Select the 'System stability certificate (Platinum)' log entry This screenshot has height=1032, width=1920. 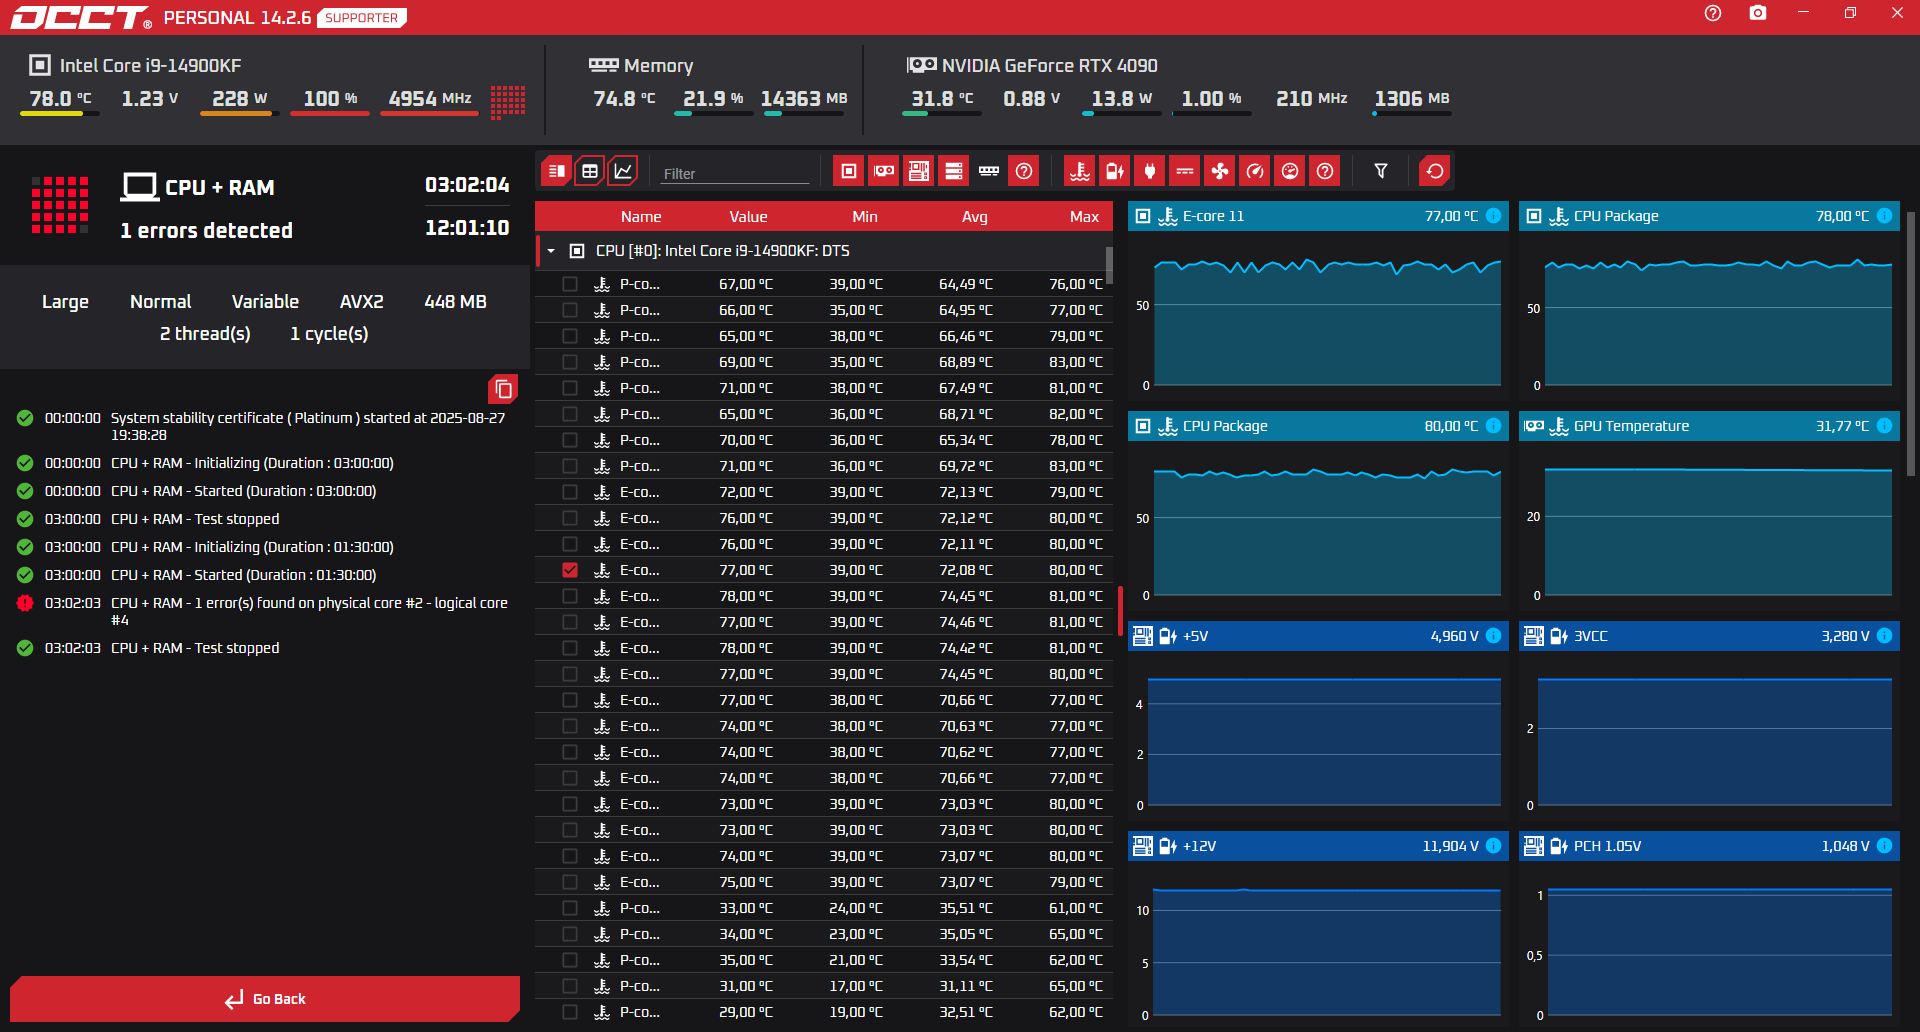point(264,426)
